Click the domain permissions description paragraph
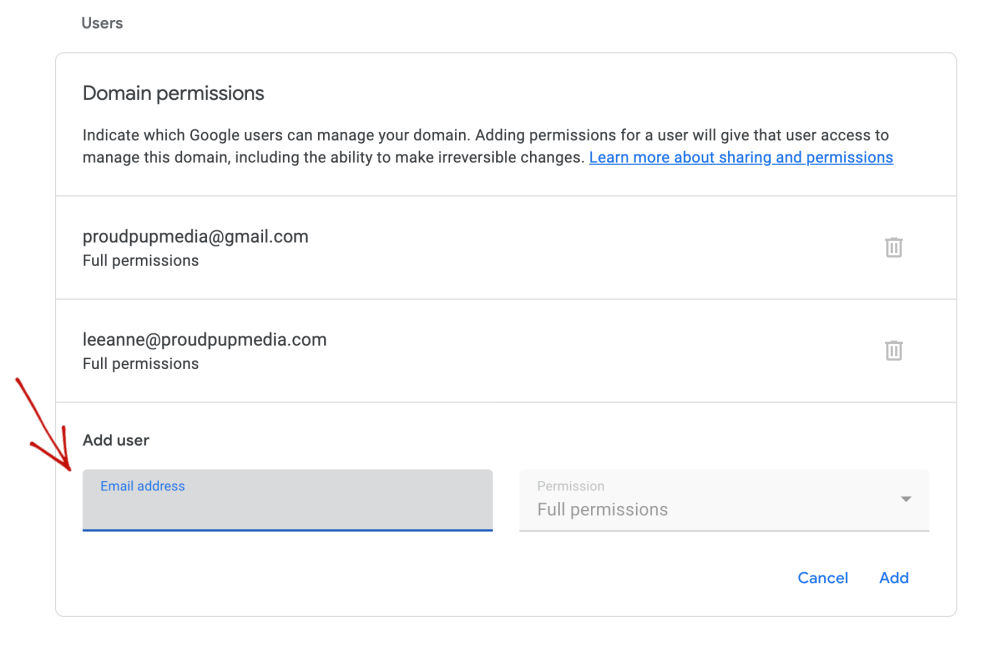The width and height of the screenshot is (1000, 648). tap(488, 146)
